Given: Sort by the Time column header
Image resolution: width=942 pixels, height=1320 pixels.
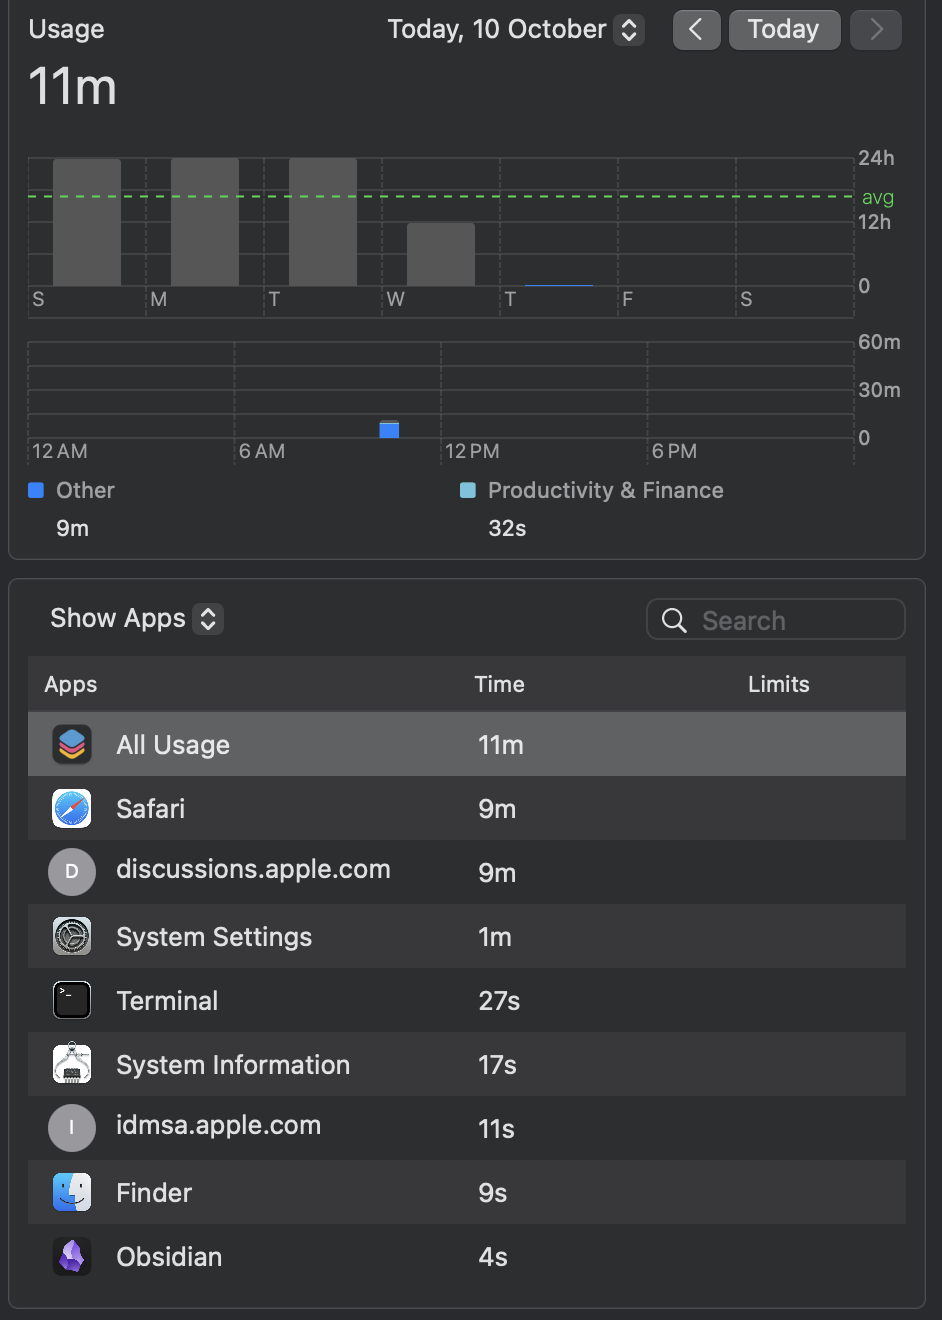Looking at the screenshot, I should pos(499,684).
